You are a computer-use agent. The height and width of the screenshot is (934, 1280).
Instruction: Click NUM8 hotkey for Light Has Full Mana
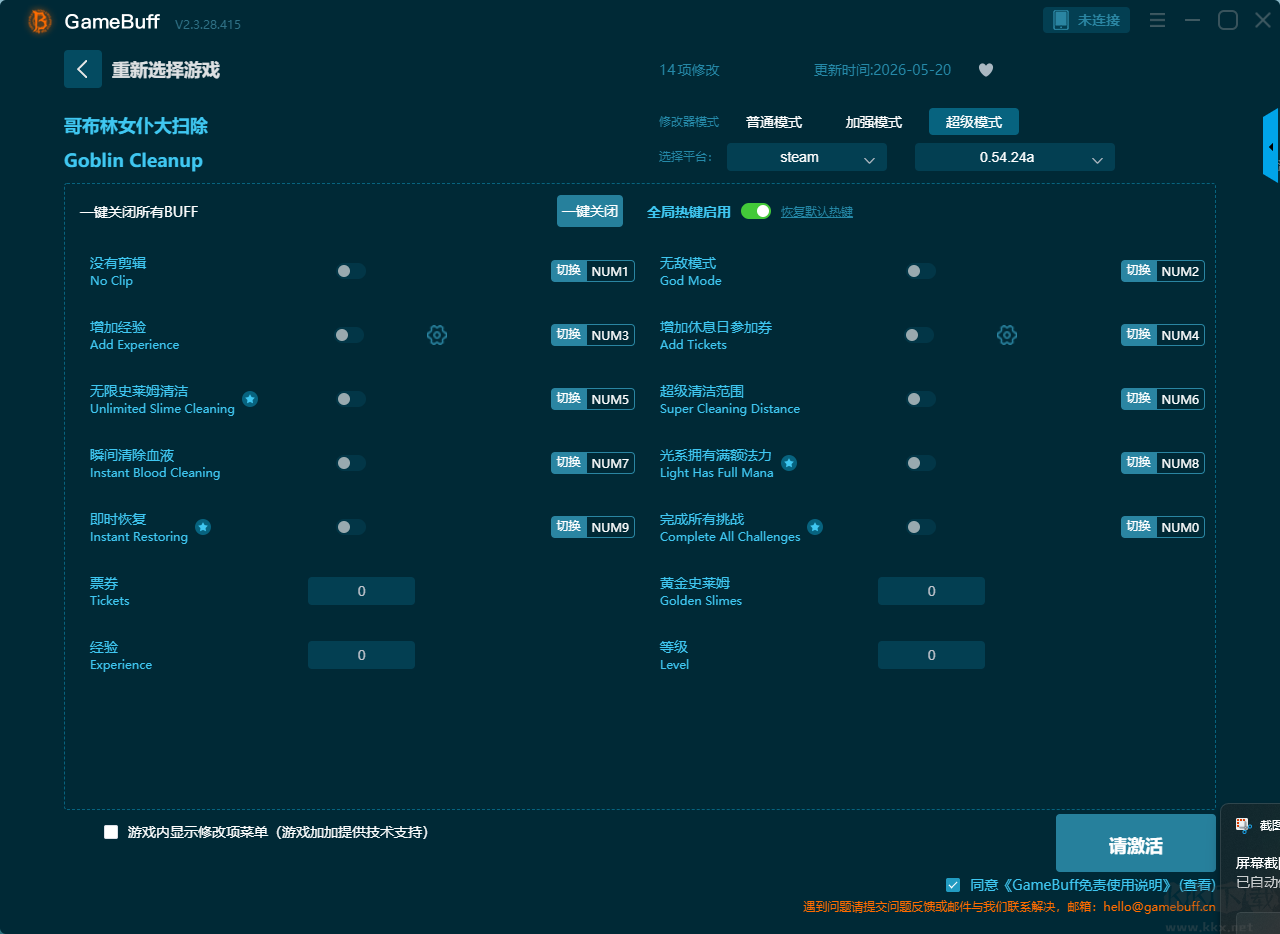point(1163,463)
